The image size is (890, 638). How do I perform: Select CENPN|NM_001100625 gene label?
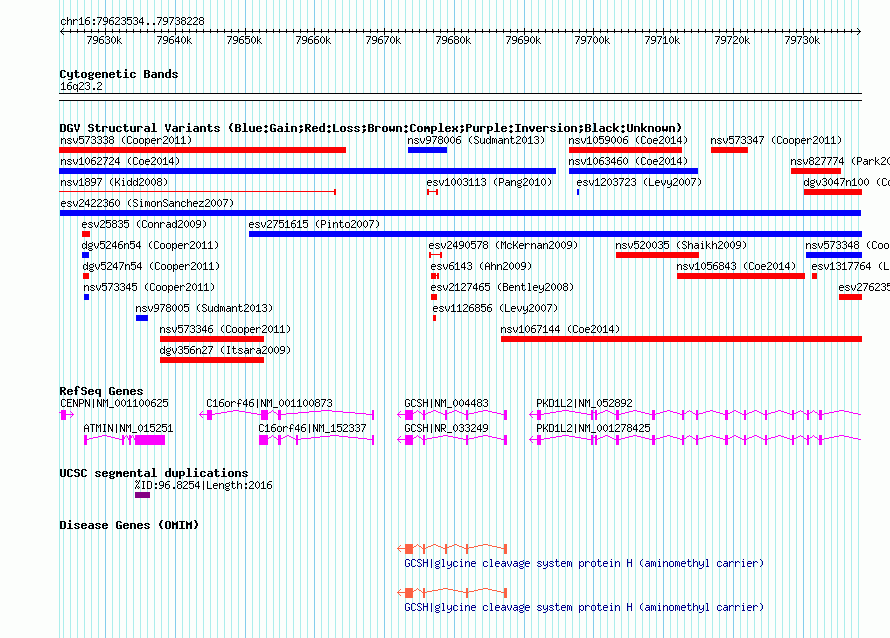[114, 403]
